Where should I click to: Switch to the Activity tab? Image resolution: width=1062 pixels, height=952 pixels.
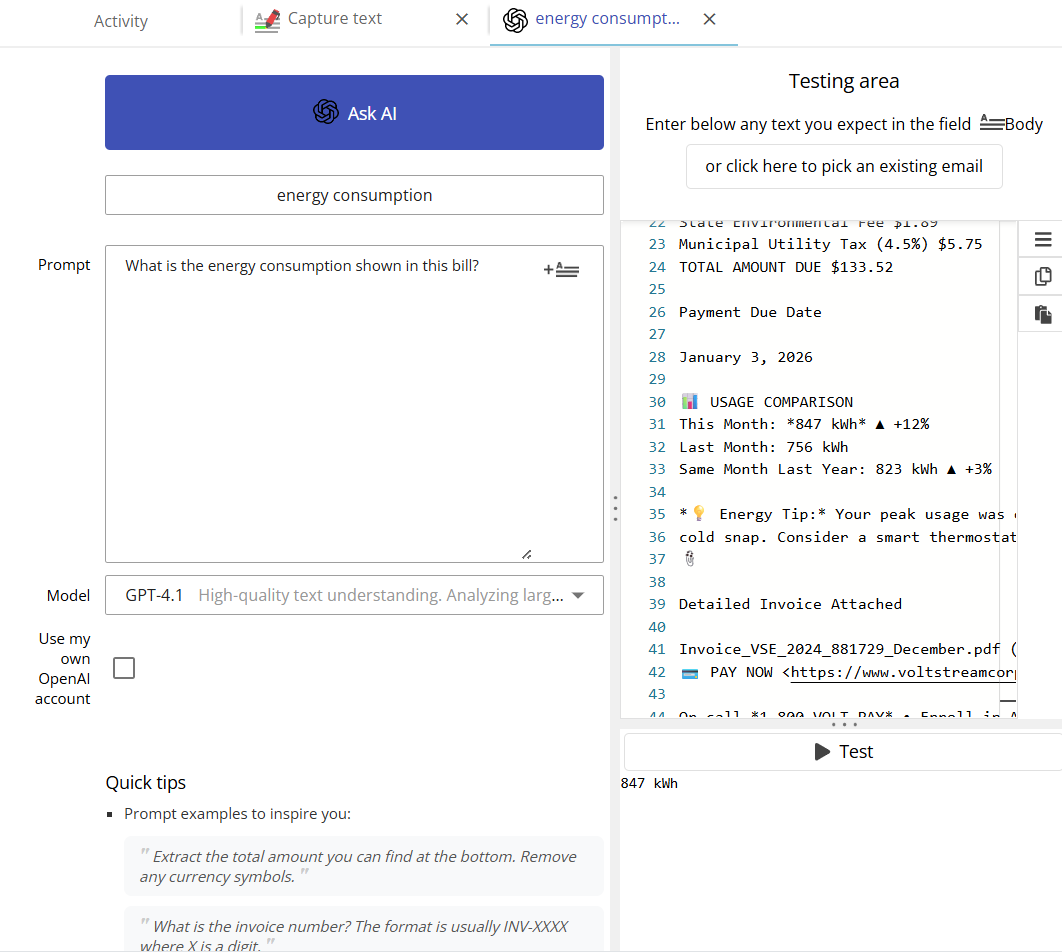pos(120,20)
